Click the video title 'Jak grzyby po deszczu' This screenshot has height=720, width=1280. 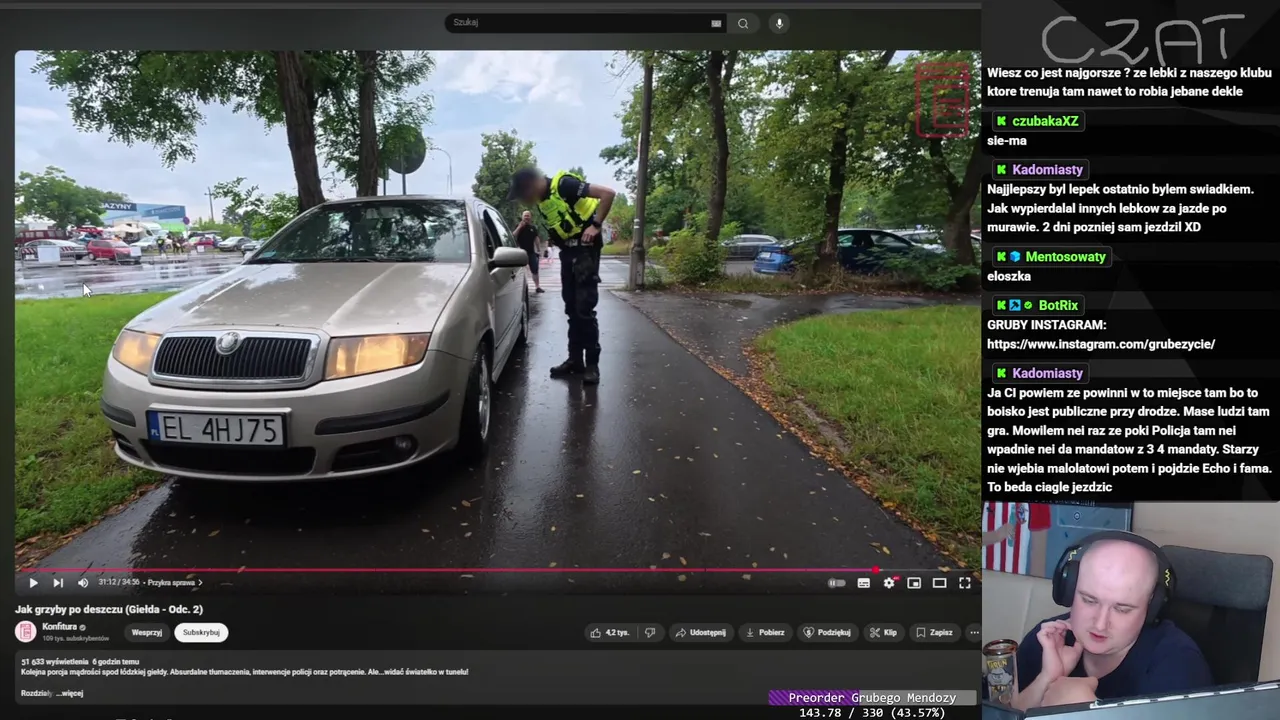click(109, 609)
